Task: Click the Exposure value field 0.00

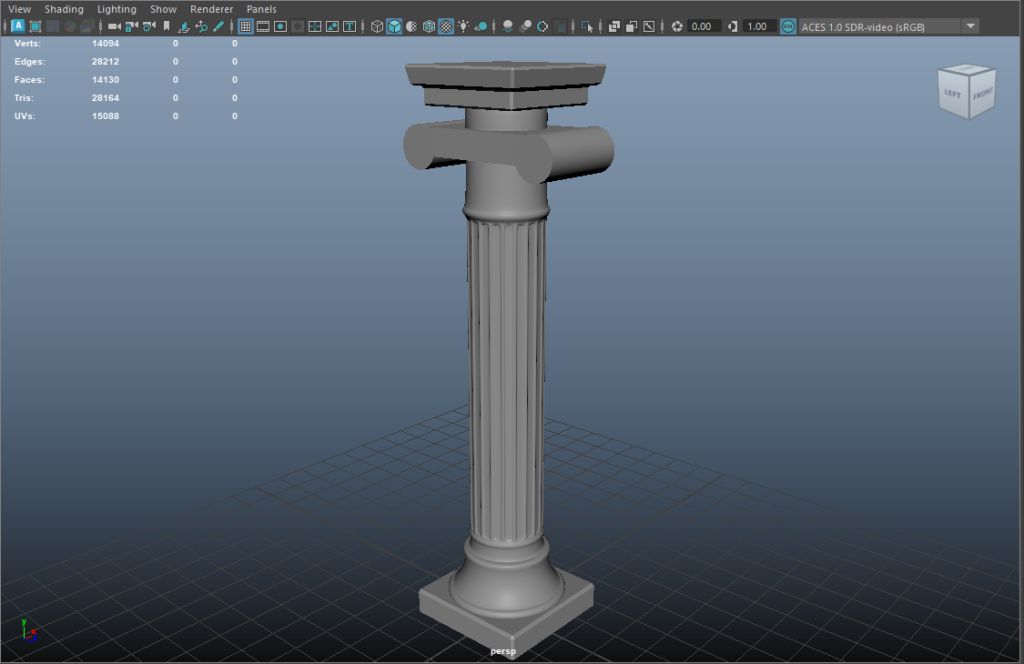Action: pos(704,27)
